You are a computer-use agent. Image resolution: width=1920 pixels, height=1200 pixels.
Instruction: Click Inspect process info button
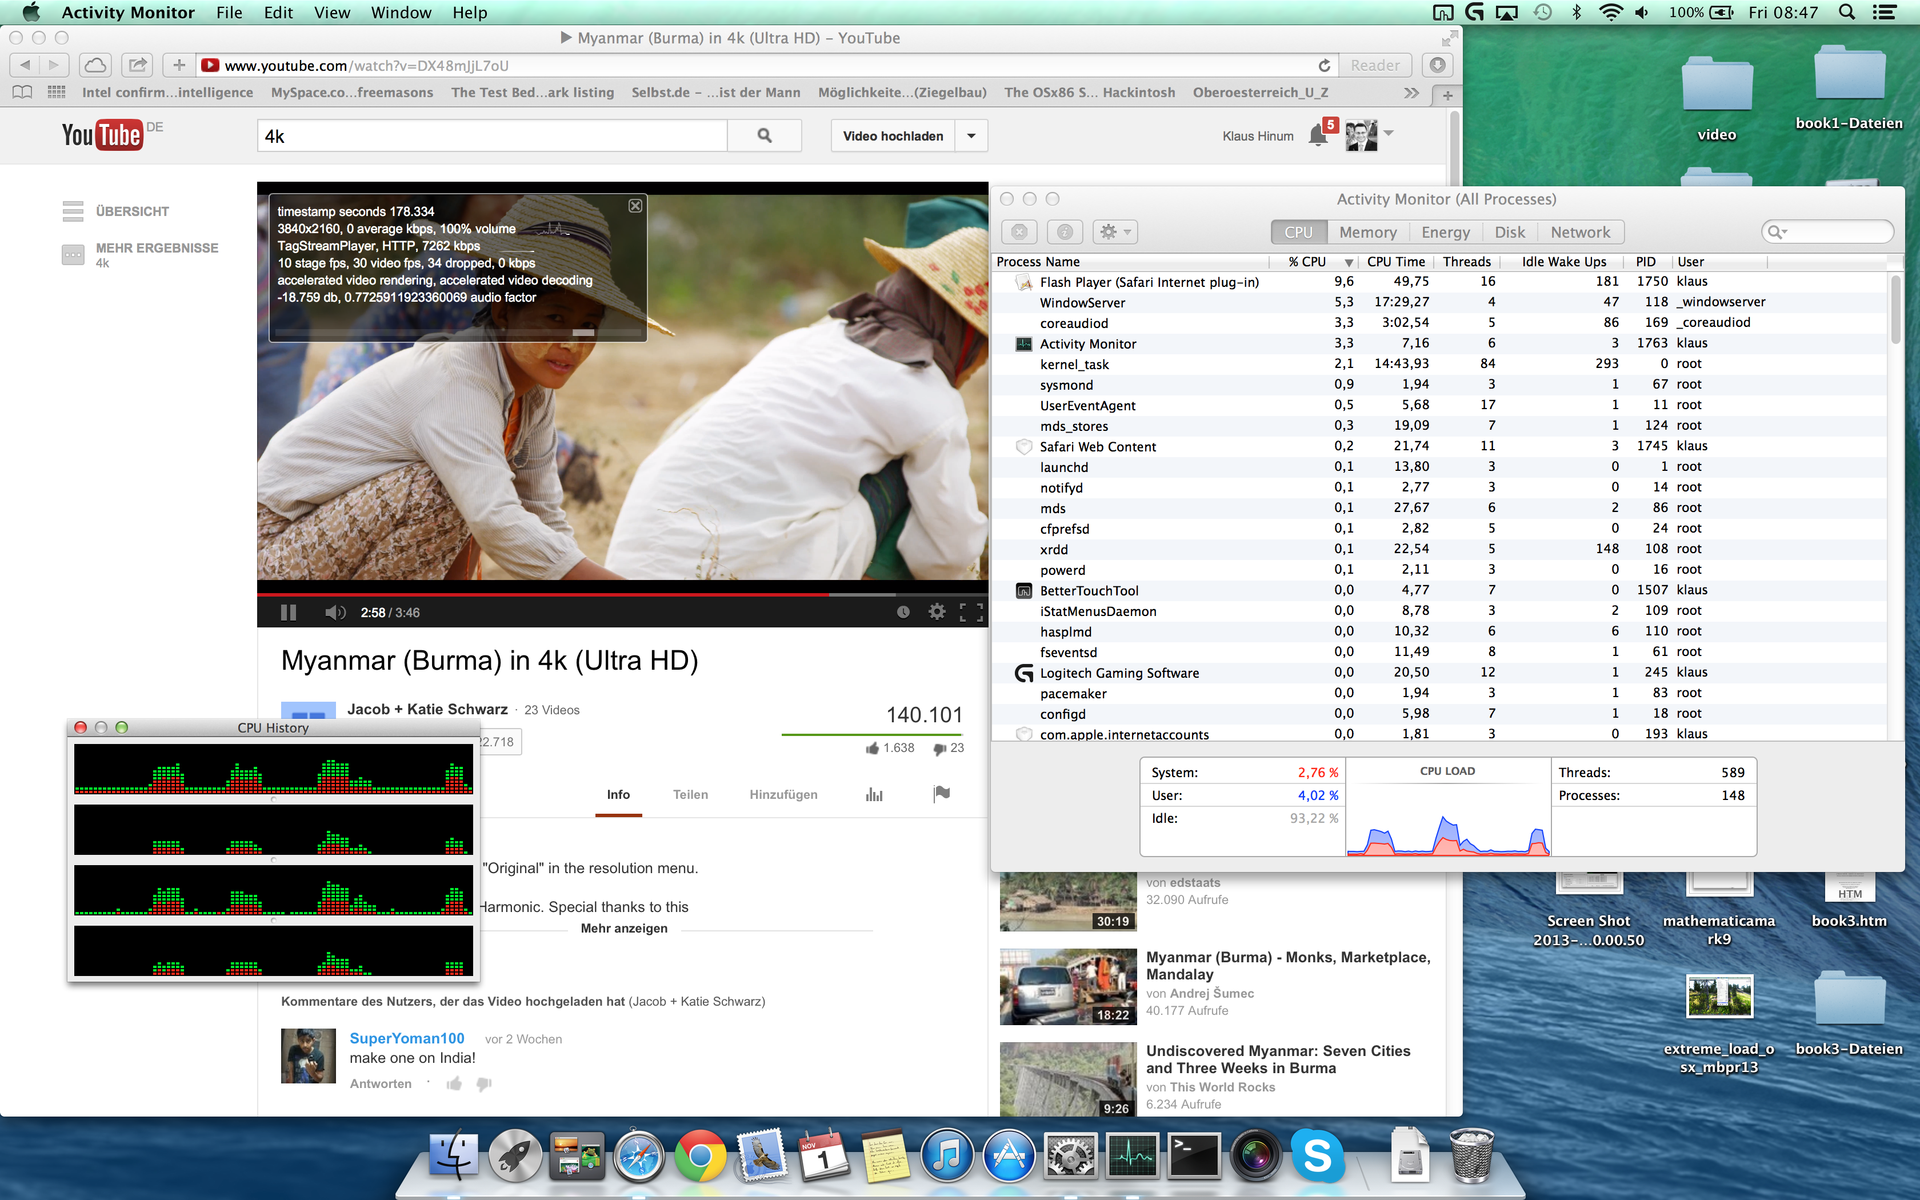1065,232
